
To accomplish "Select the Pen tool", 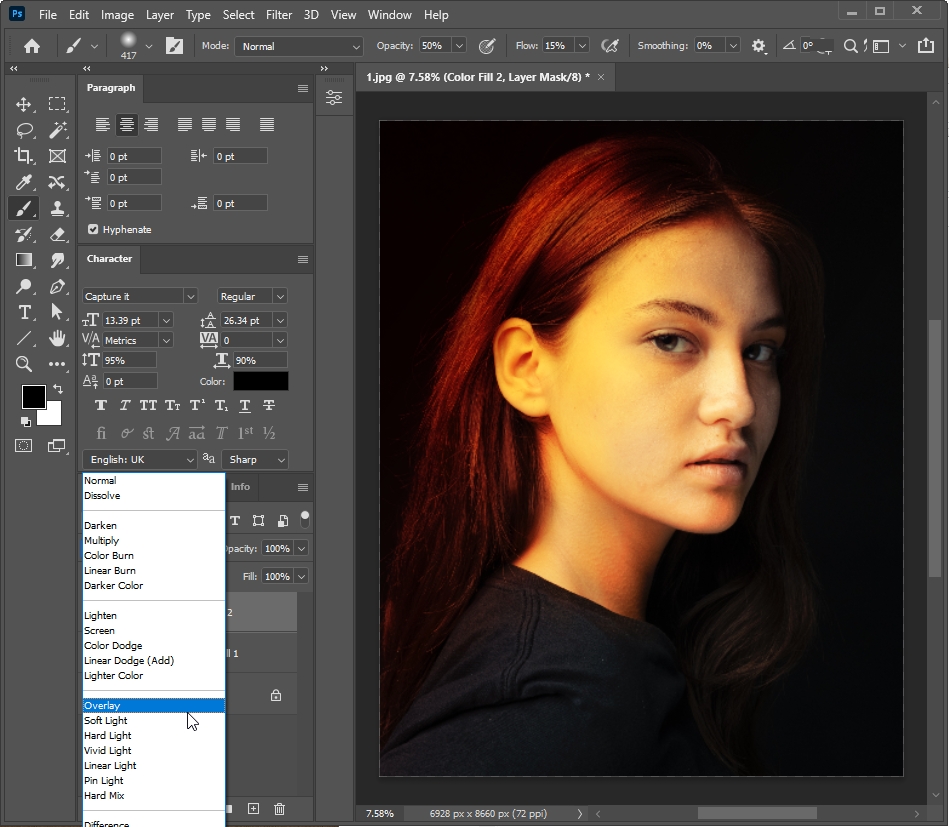I will pyautogui.click(x=58, y=286).
